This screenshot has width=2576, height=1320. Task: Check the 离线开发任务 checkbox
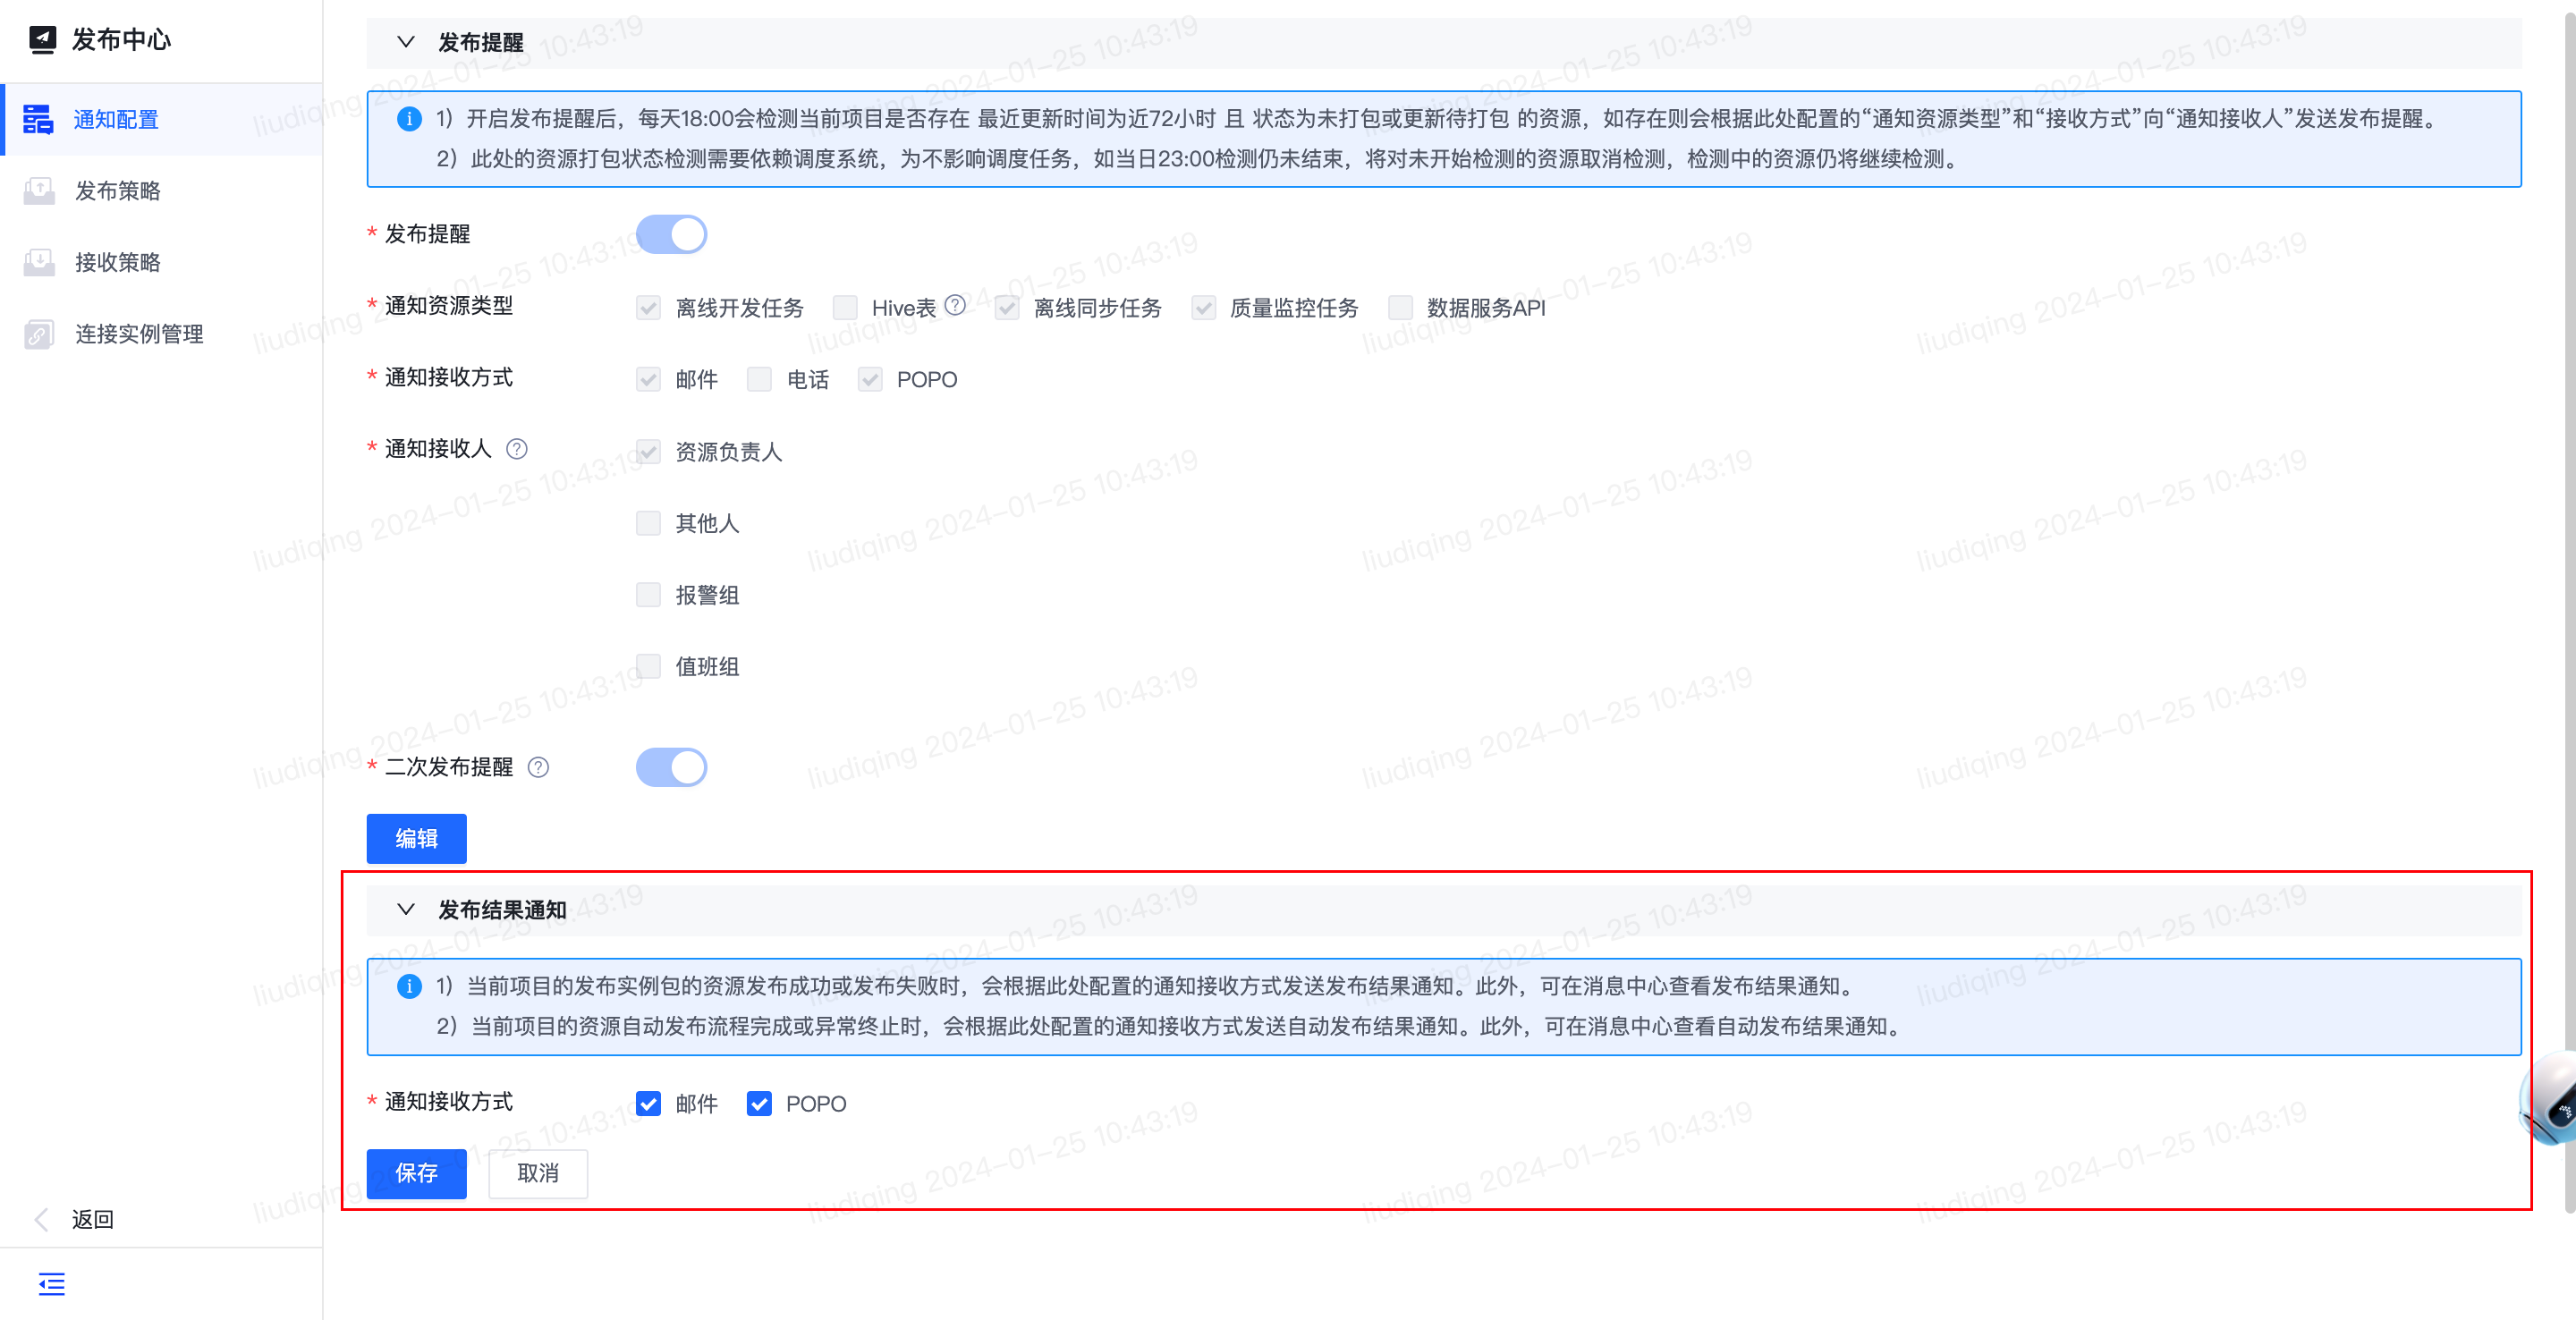click(648, 307)
